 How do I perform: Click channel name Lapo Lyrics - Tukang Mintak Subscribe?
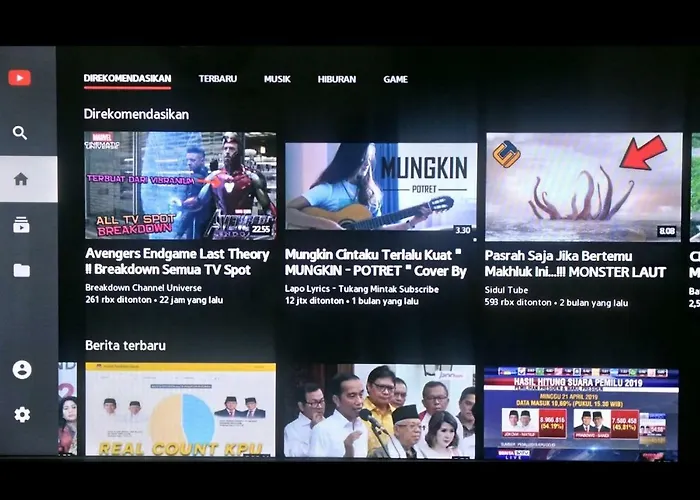click(362, 289)
